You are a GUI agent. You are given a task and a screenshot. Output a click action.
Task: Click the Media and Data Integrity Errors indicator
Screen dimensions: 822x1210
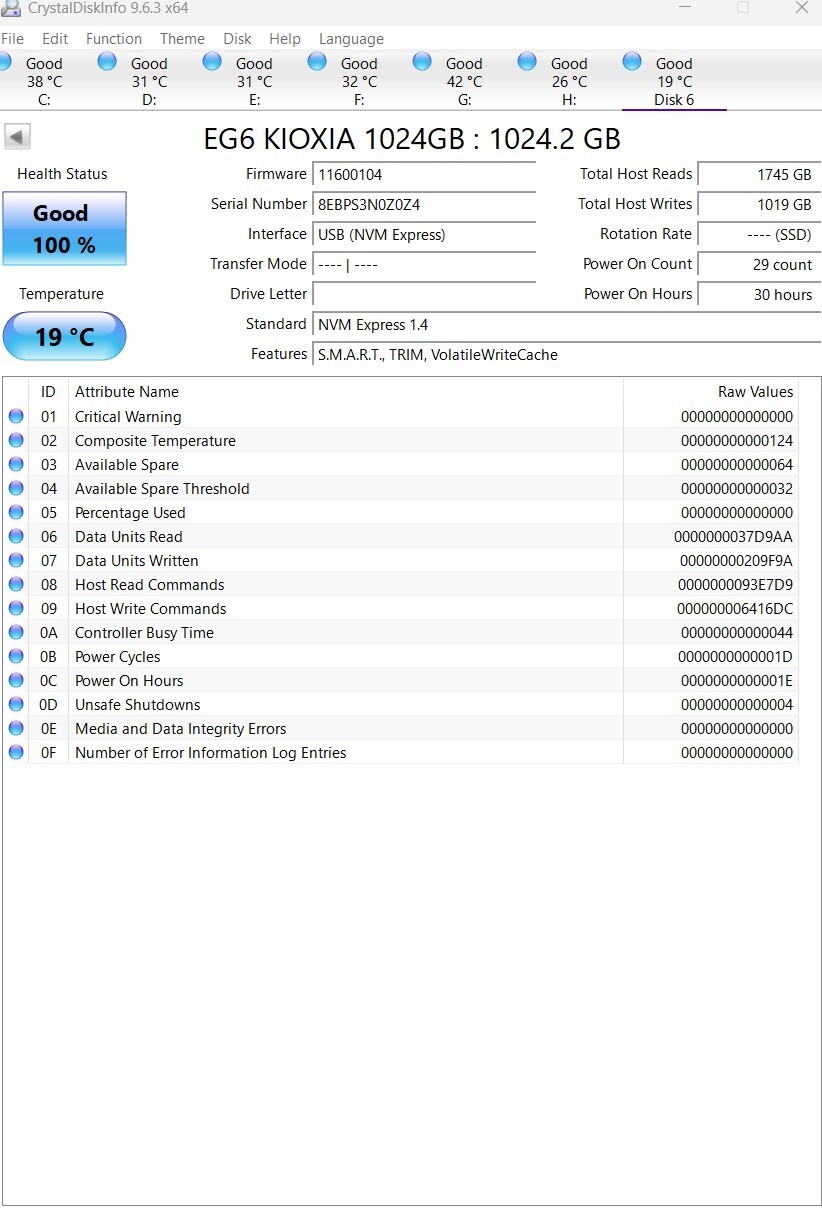16,728
